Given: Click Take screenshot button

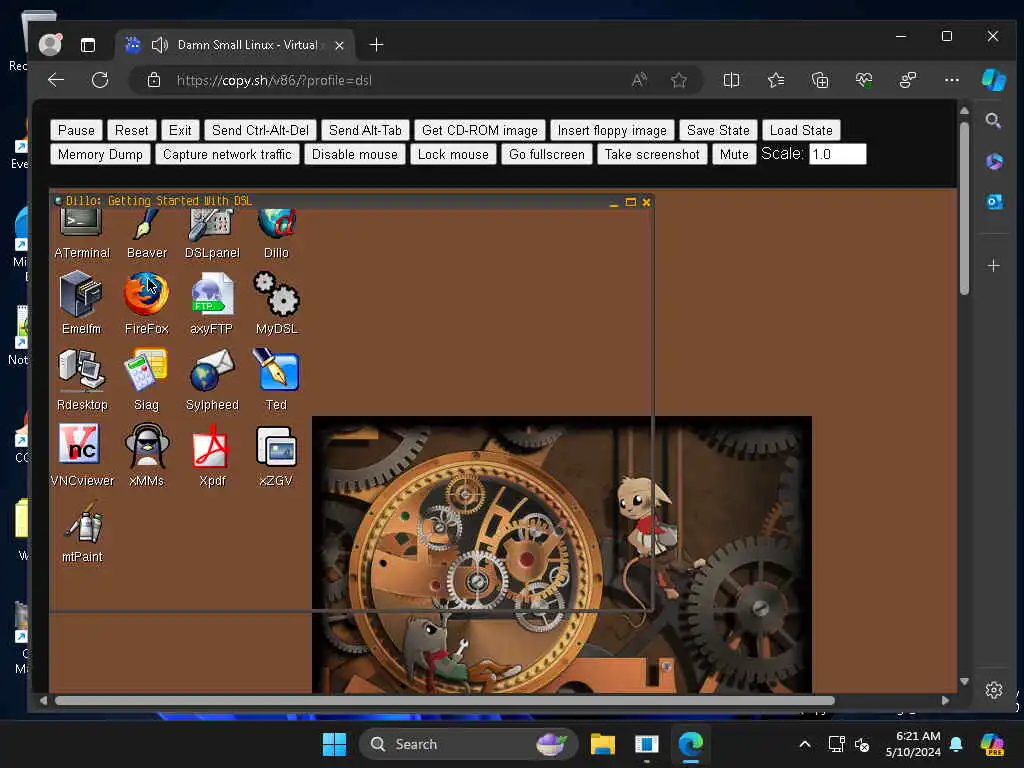Looking at the screenshot, I should [652, 155].
